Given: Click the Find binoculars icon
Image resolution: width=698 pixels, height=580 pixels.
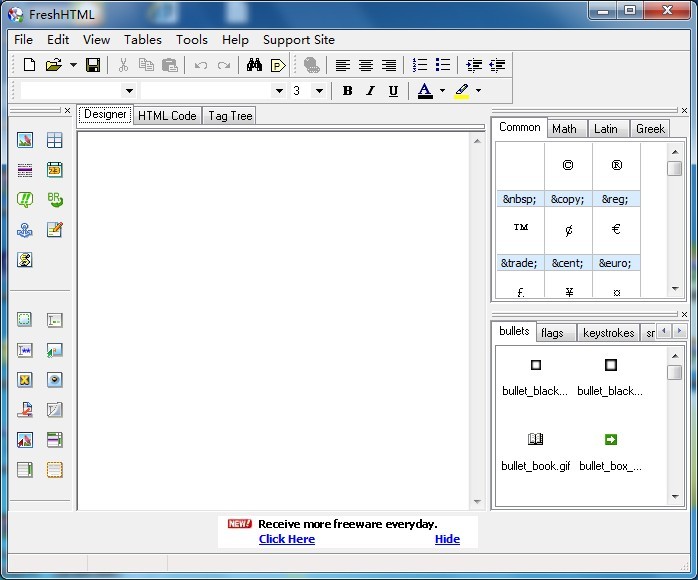Looking at the screenshot, I should click(x=254, y=65).
